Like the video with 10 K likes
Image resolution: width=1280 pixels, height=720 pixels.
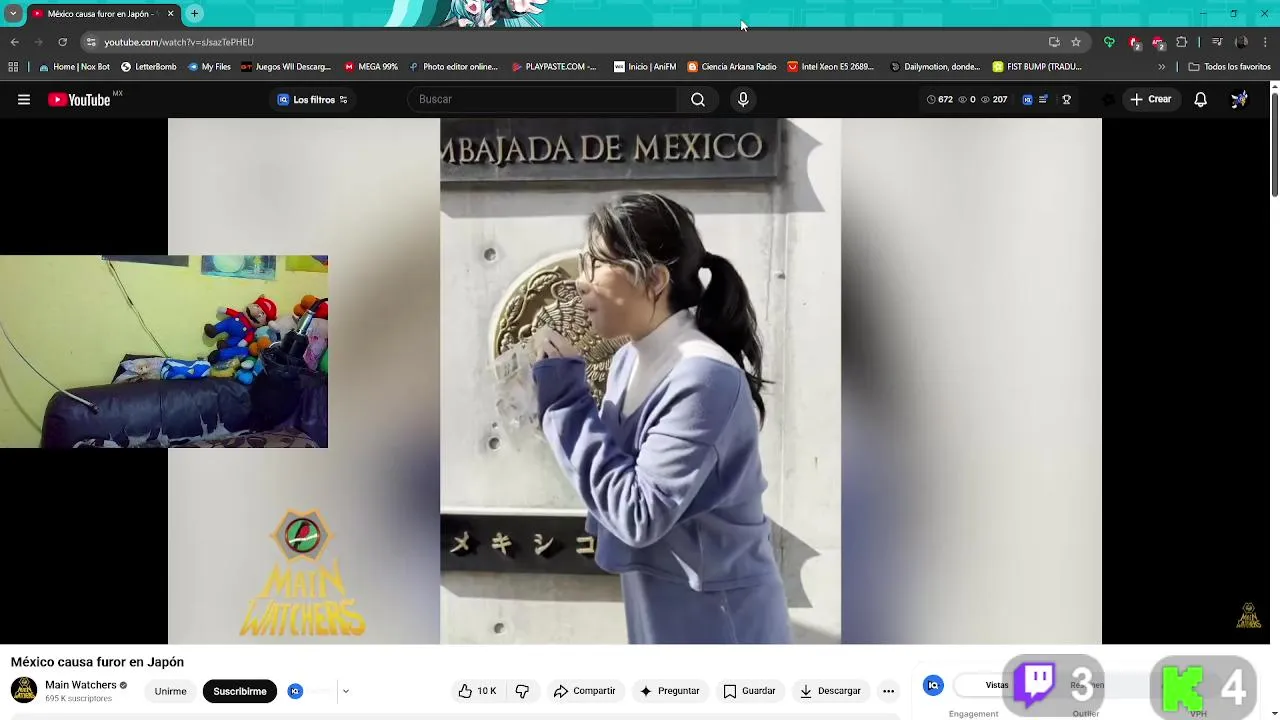(477, 691)
